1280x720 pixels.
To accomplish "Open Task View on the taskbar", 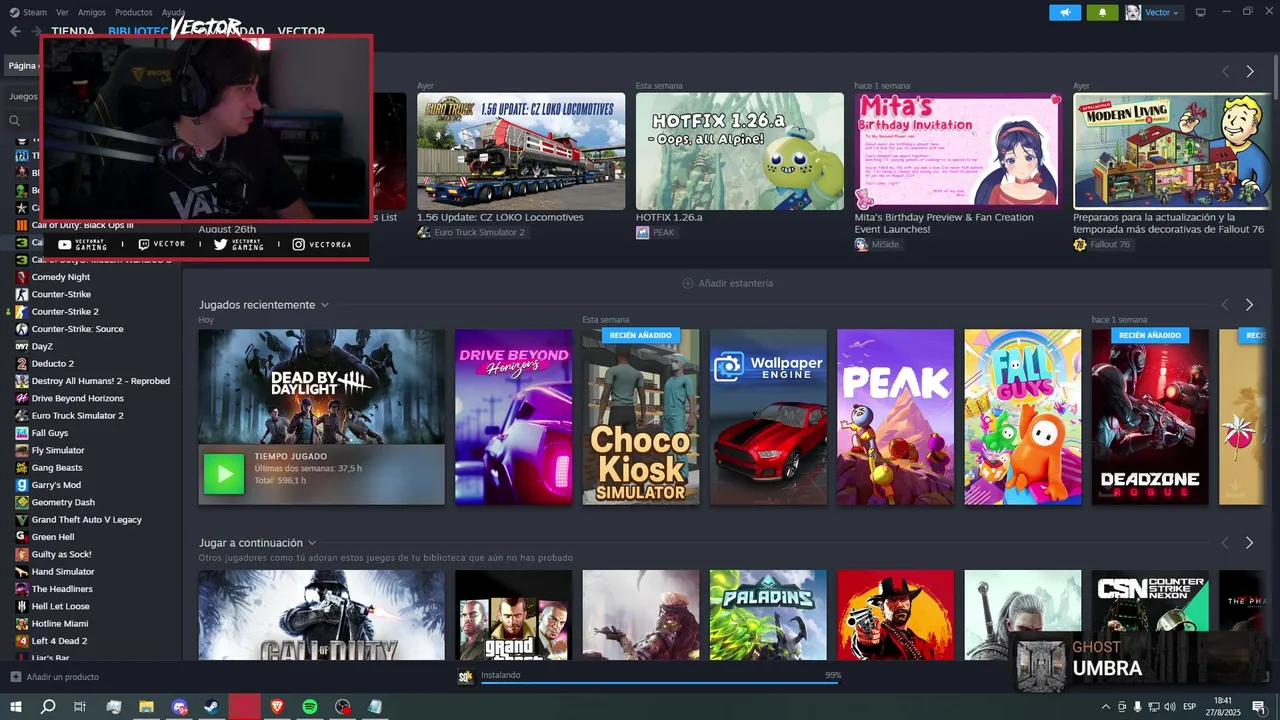I will pyautogui.click(x=80, y=706).
